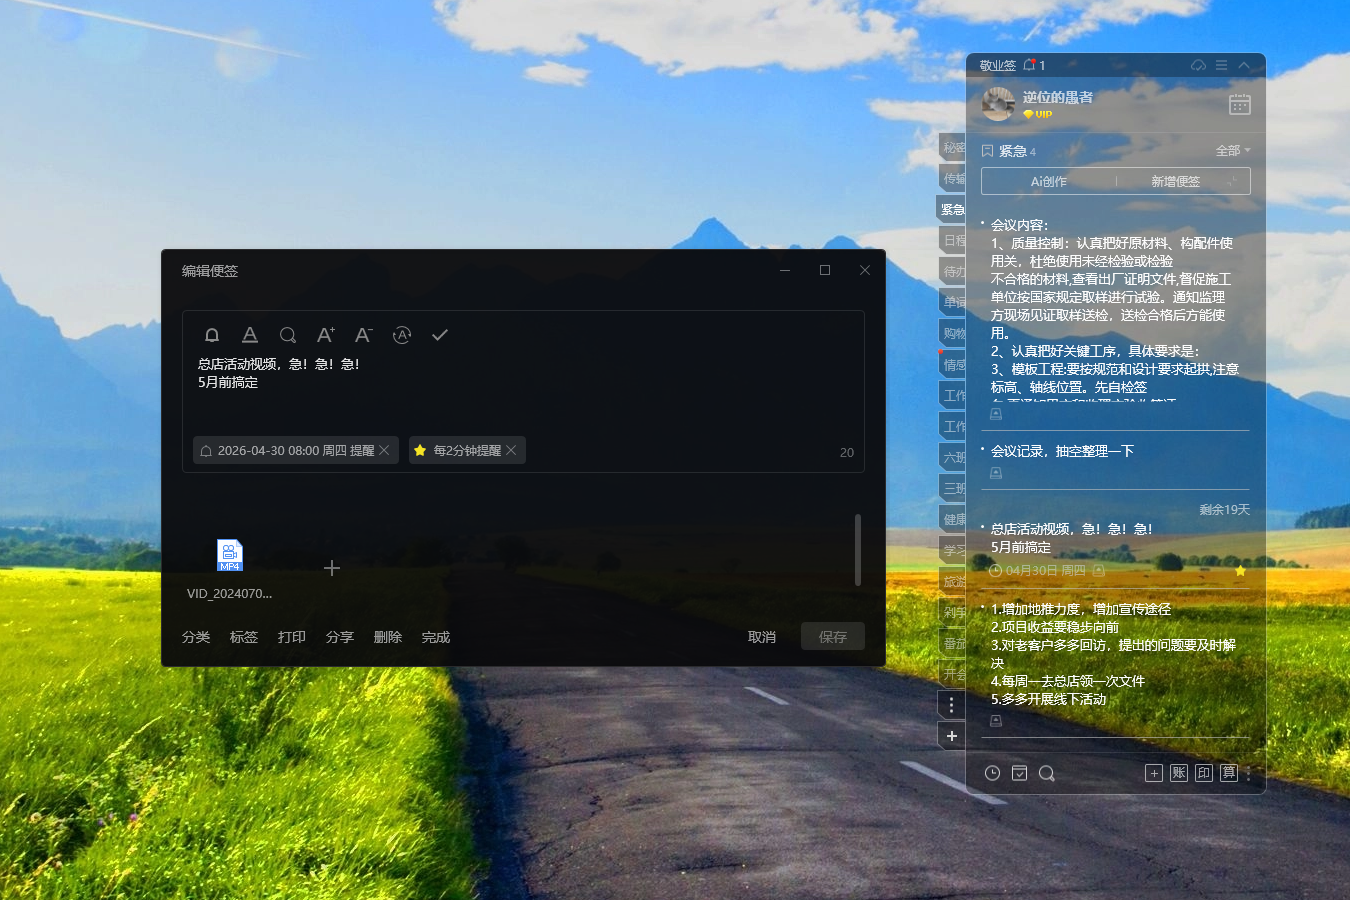This screenshot has height=900, width=1350.
Task: Select the 紧急 sidebar category
Action: [951, 209]
